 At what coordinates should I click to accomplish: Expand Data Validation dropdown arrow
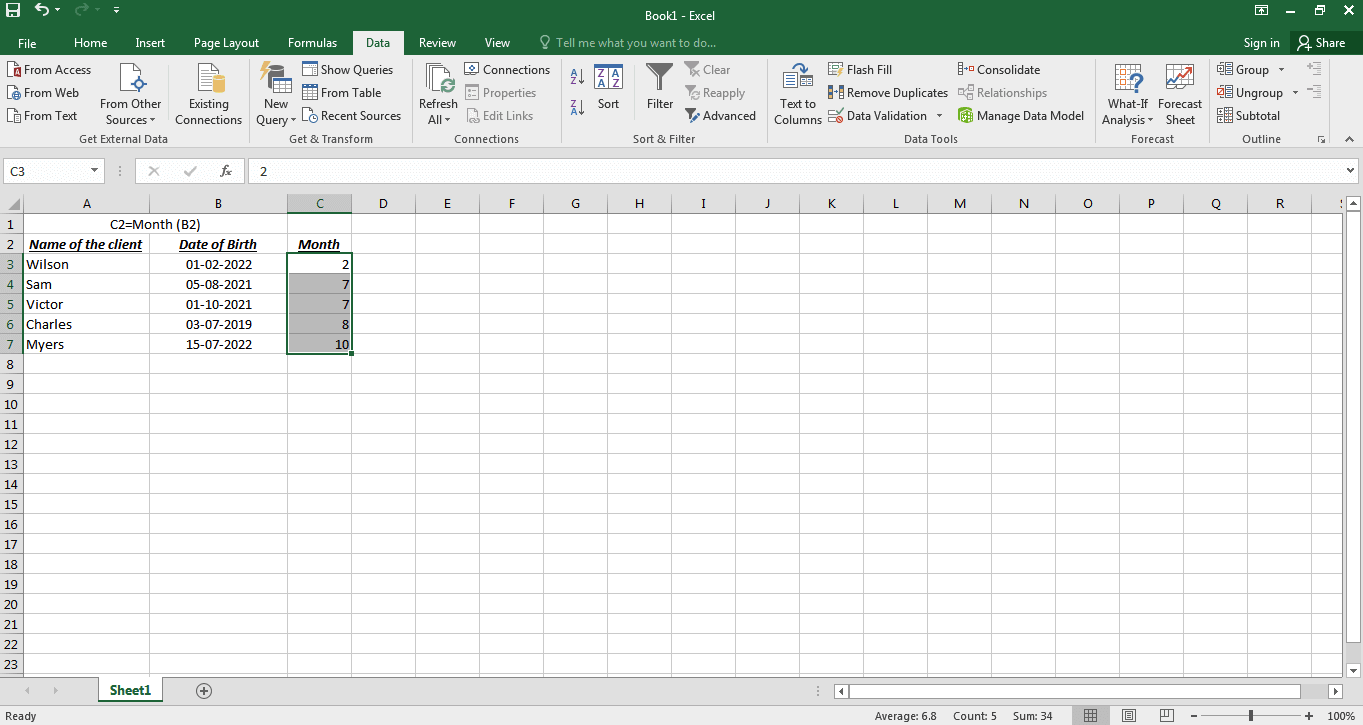[939, 116]
